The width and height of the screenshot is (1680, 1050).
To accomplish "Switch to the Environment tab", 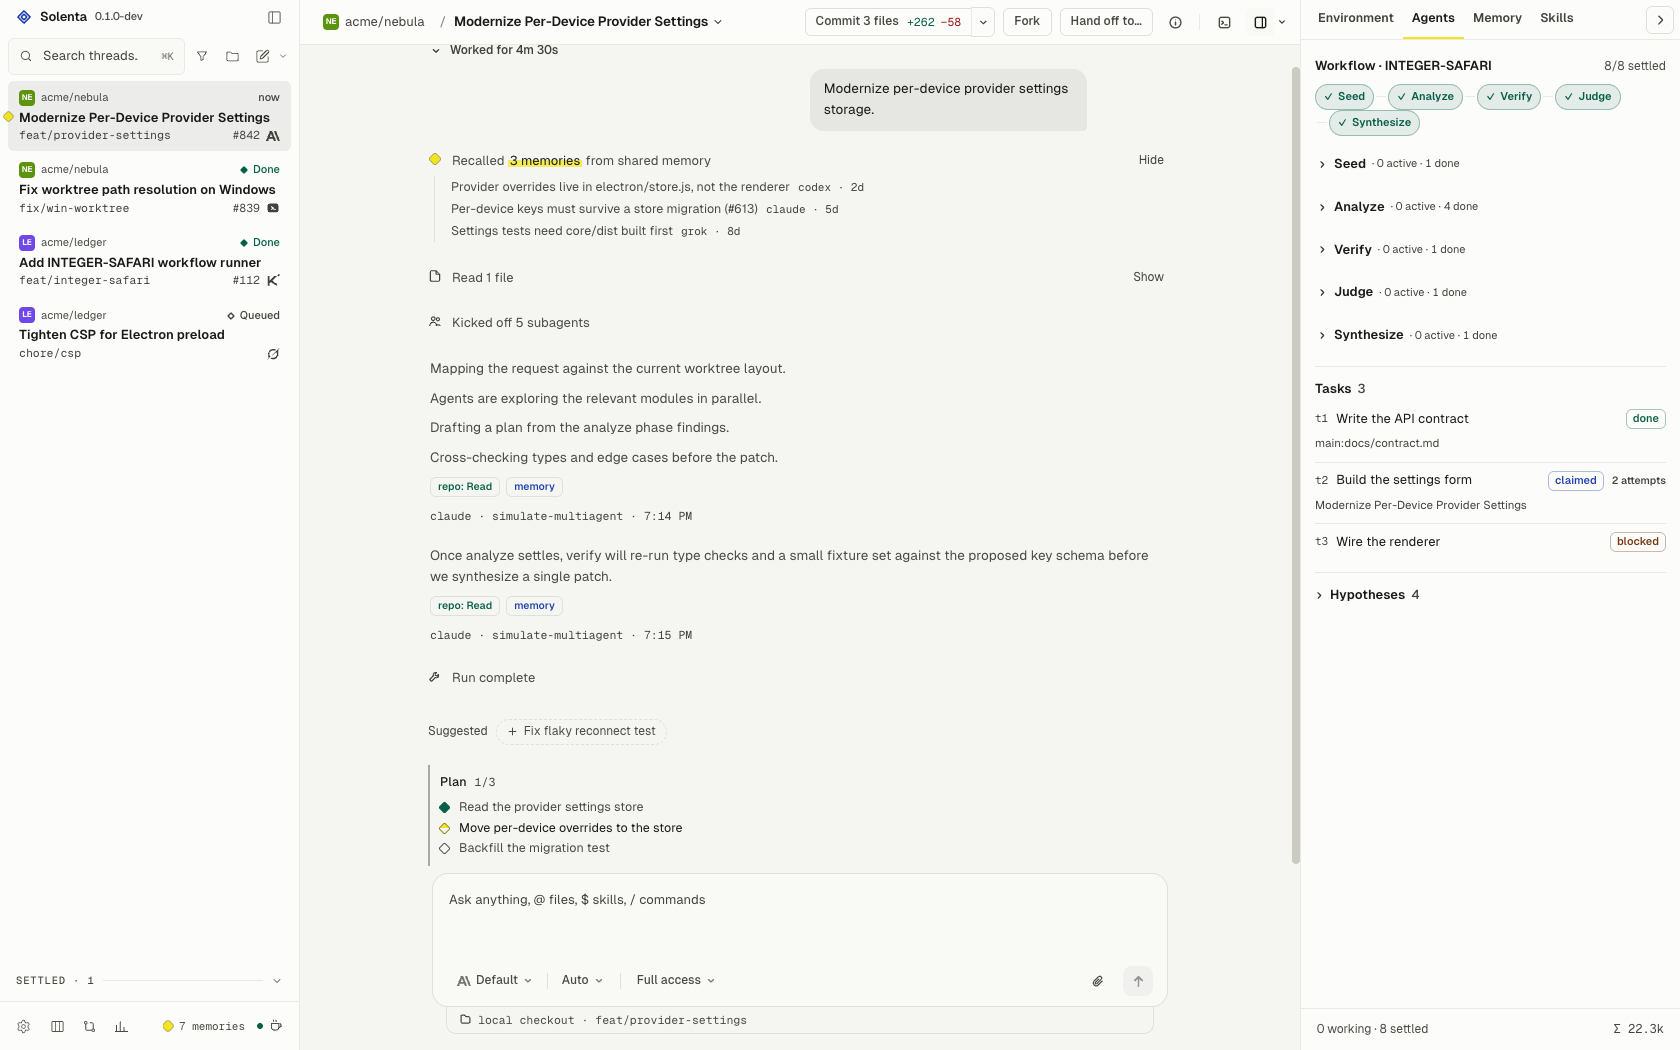I will point(1355,18).
